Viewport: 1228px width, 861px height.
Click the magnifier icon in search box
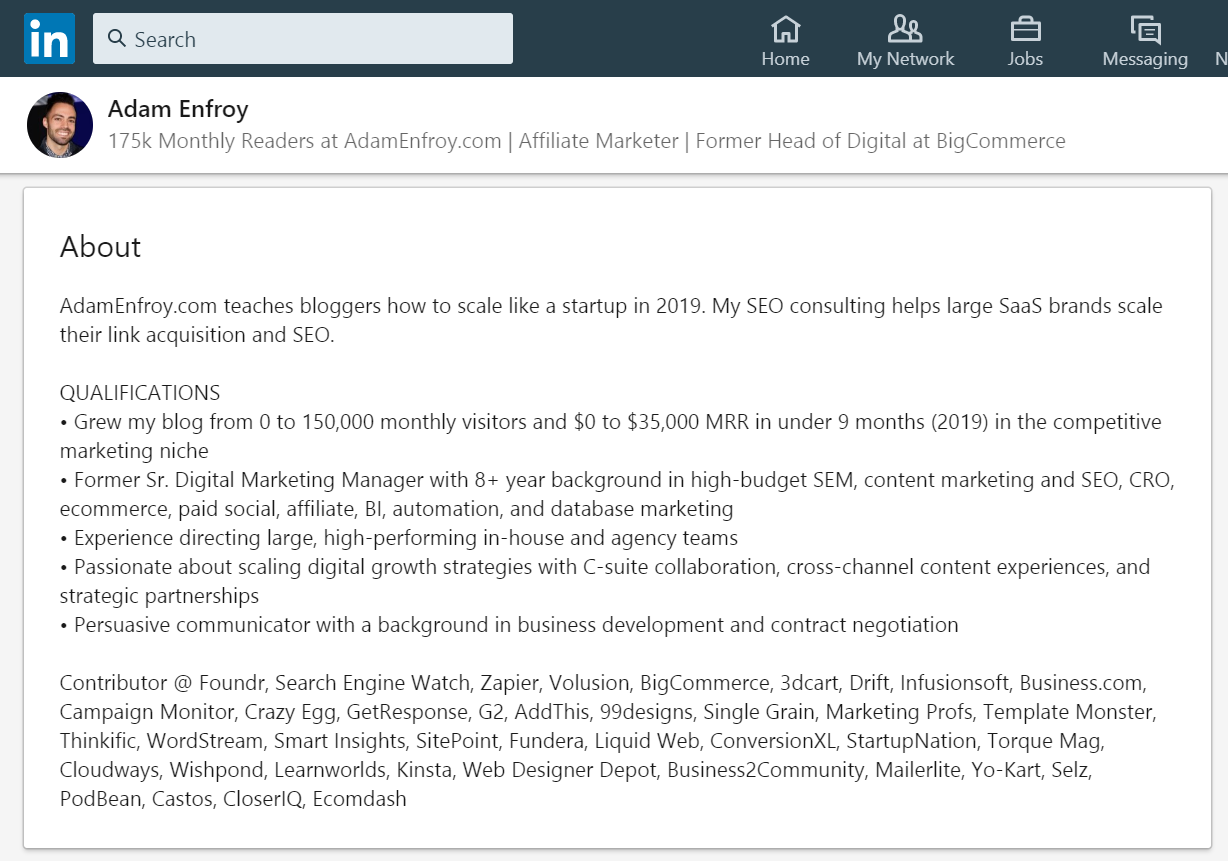pos(117,39)
